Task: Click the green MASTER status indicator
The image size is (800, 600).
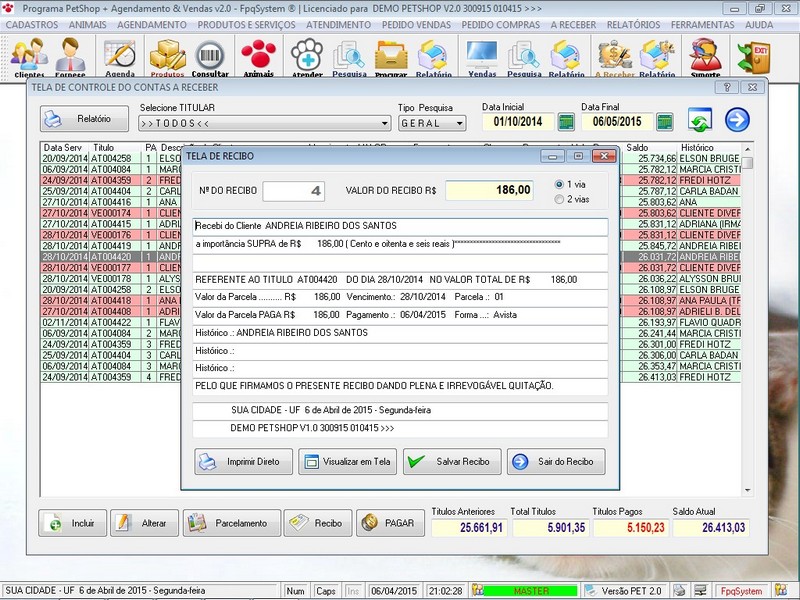Action: point(531,591)
